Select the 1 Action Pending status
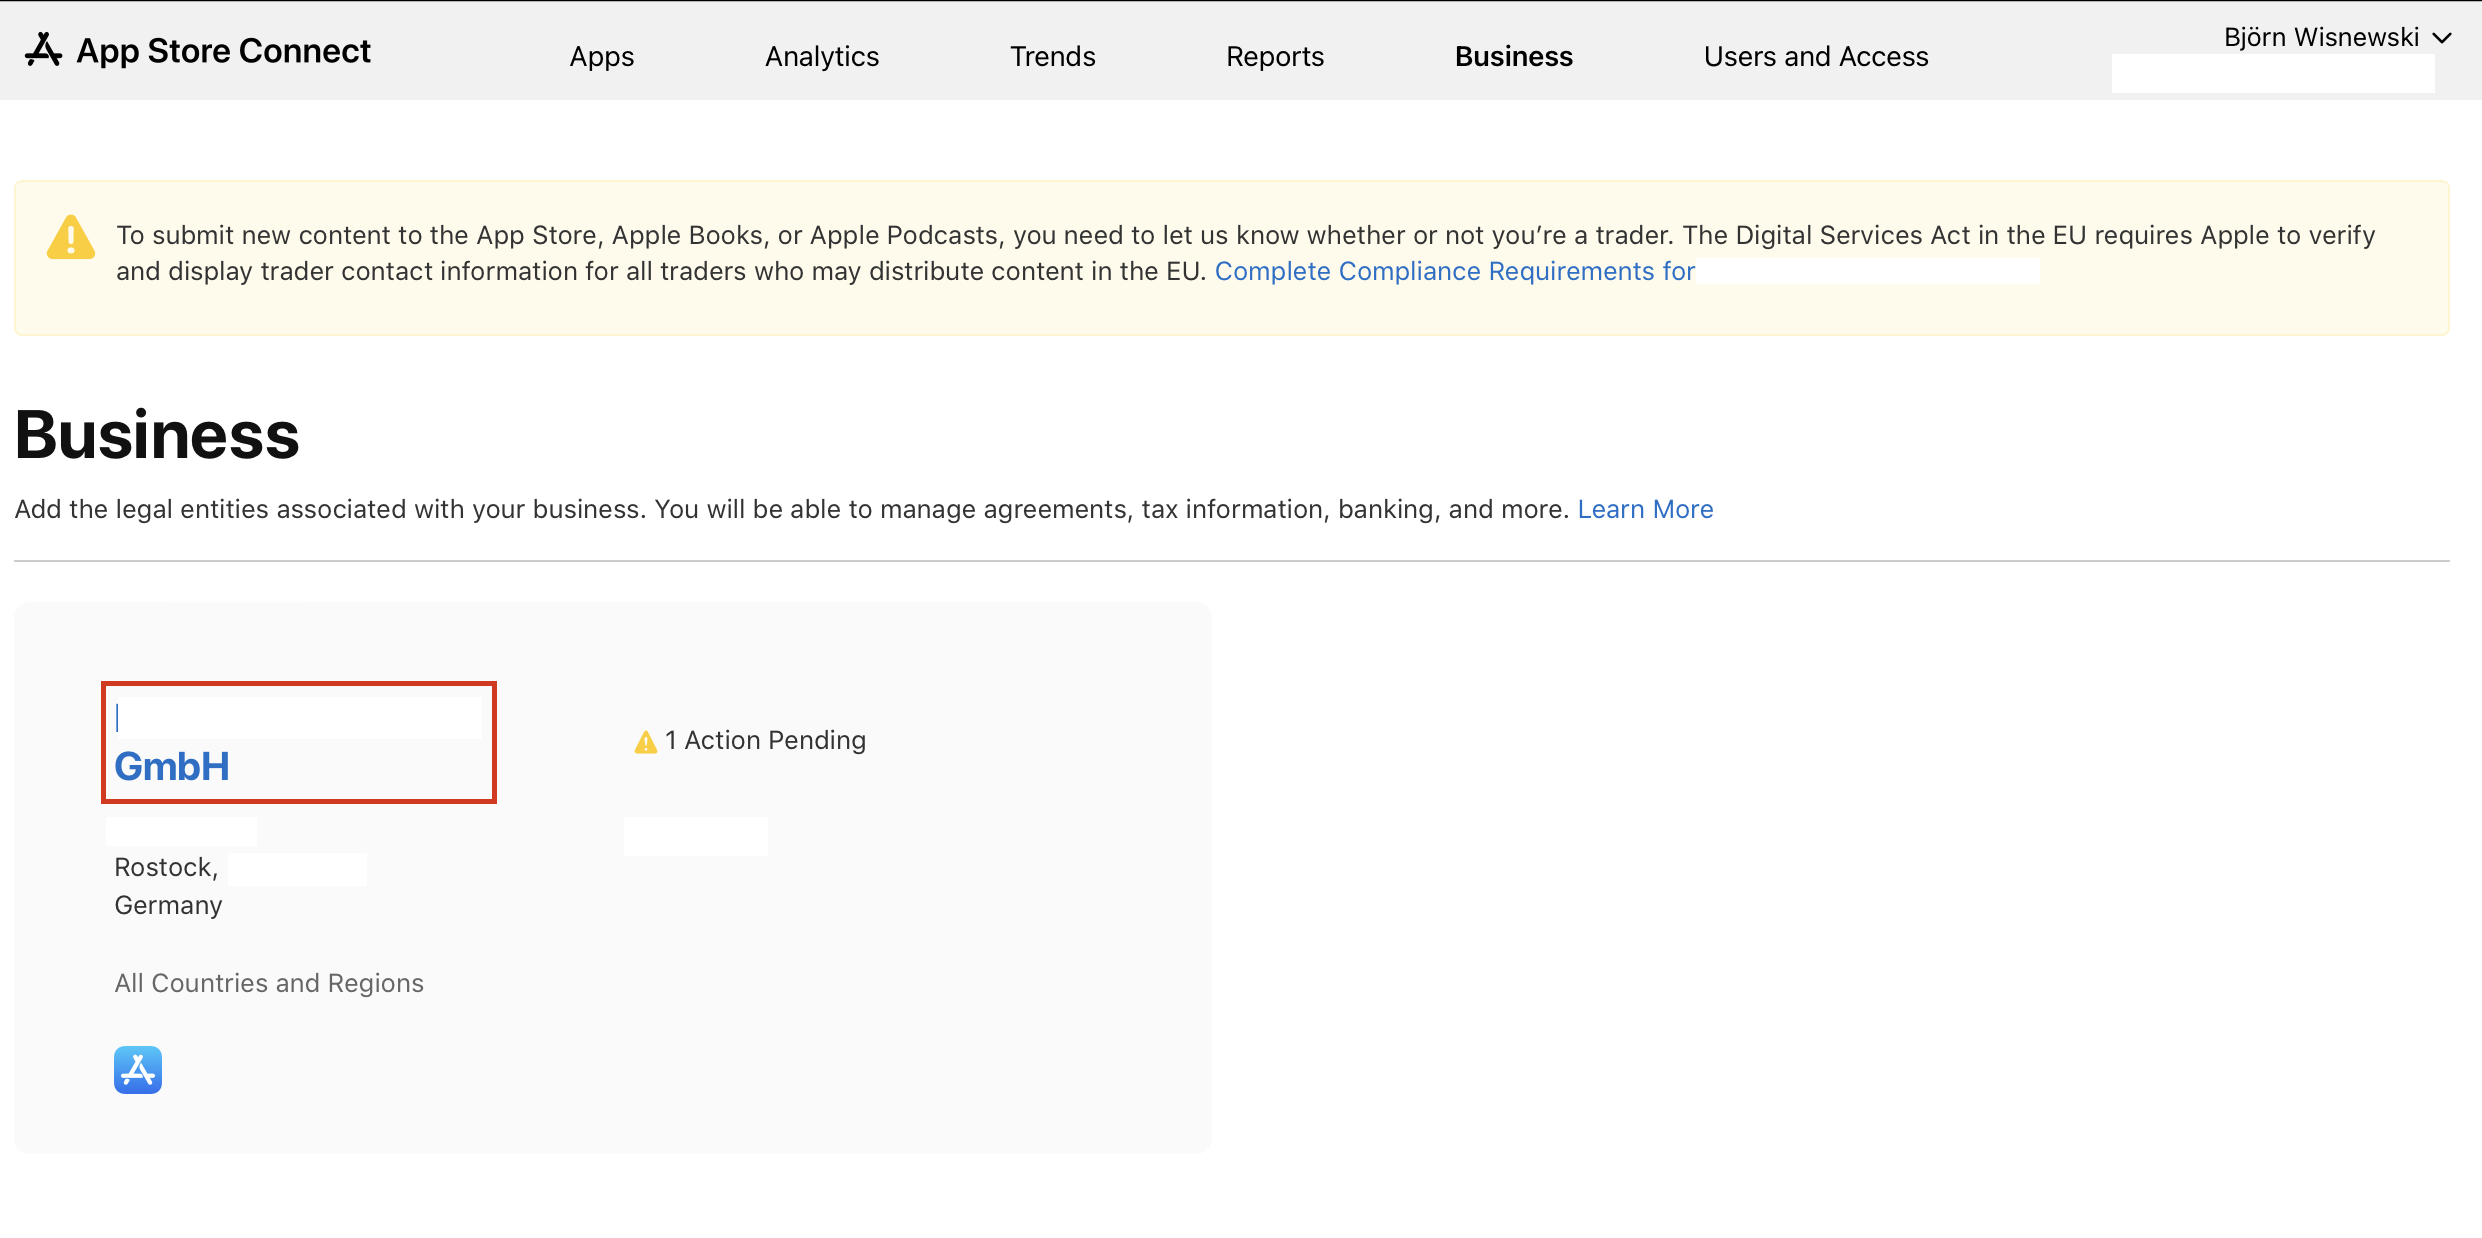The image size is (2482, 1238). [x=765, y=740]
